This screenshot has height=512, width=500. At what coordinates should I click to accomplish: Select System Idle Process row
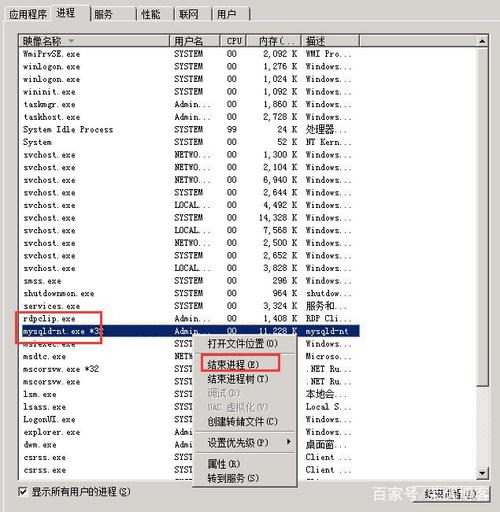(189, 129)
